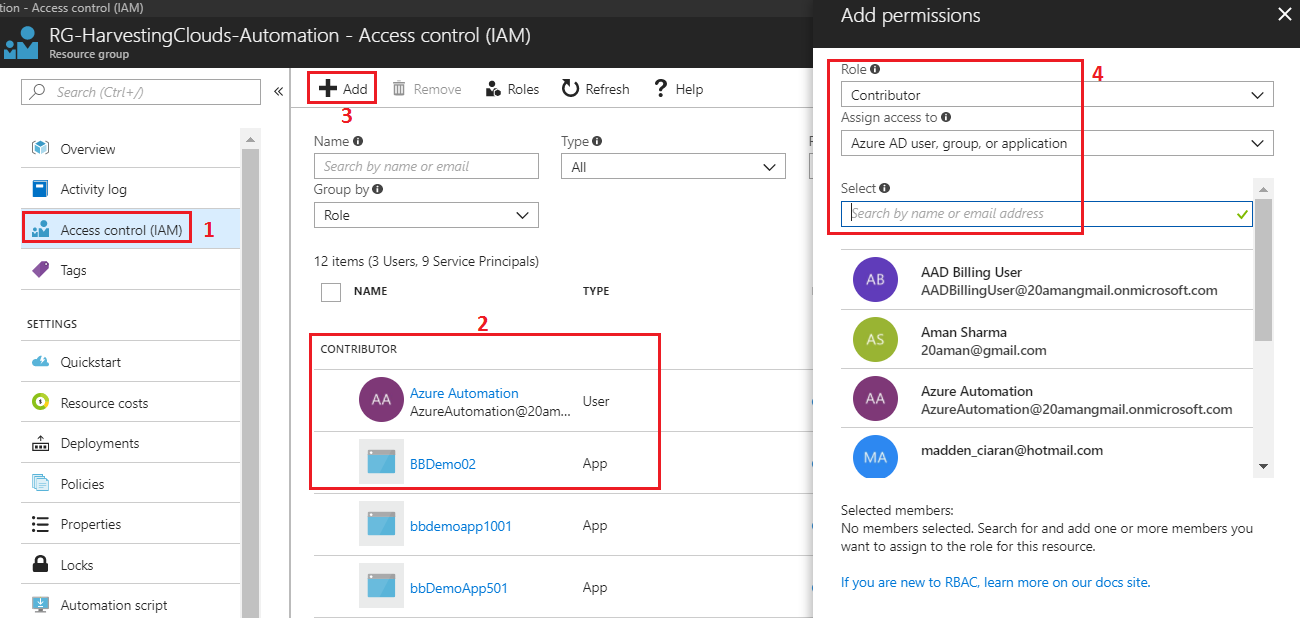Click the Access control people icon
This screenshot has width=1300, height=618.
(x=40, y=230)
